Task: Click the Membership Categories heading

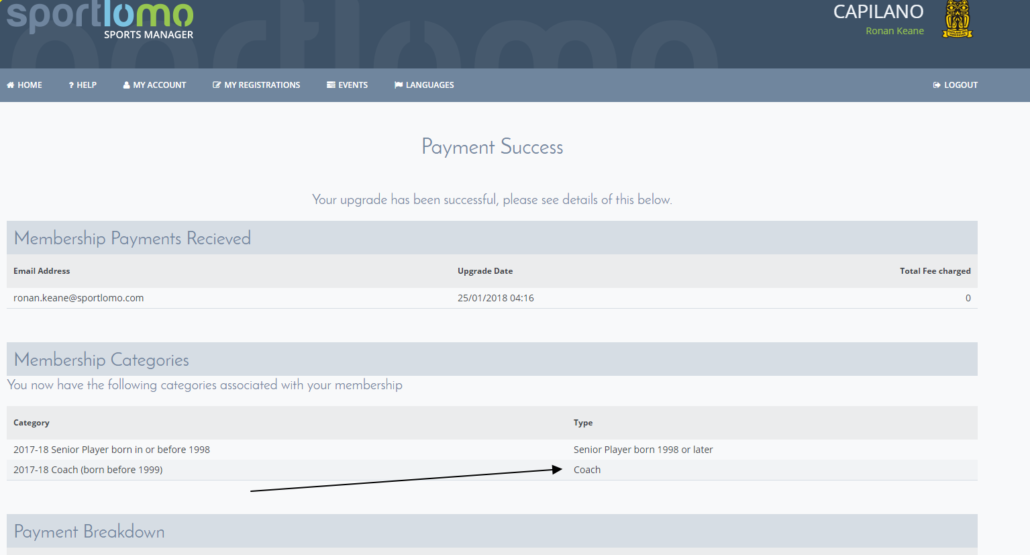Action: tap(101, 360)
